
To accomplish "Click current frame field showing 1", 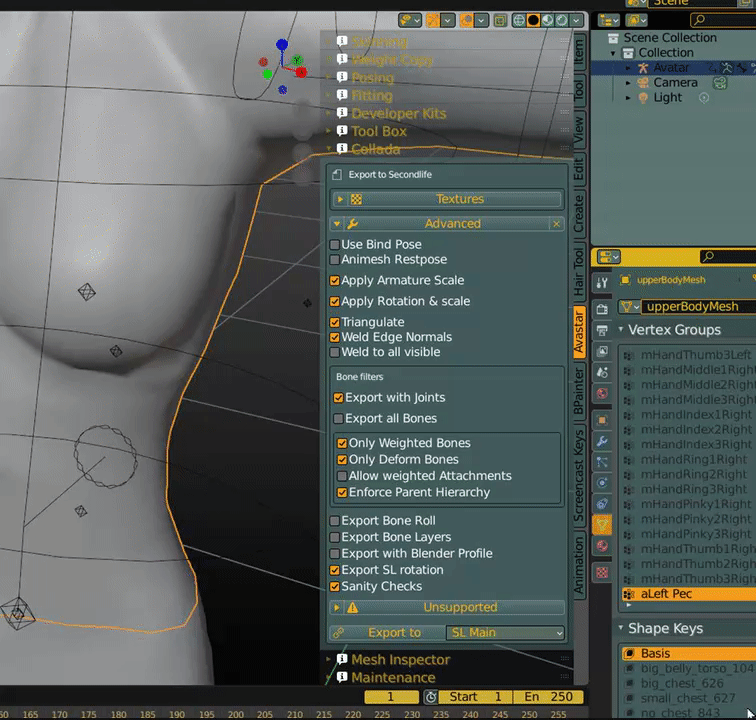I will tap(391, 697).
